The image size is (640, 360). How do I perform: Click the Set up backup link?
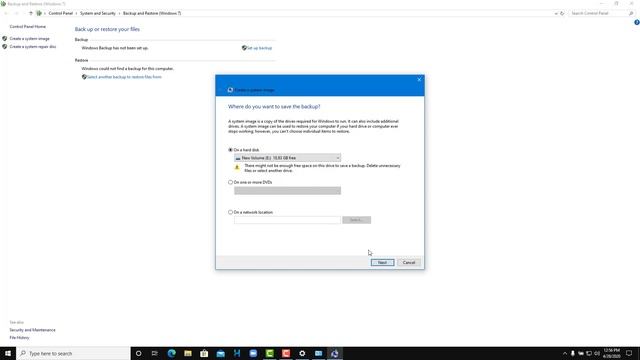pos(259,48)
